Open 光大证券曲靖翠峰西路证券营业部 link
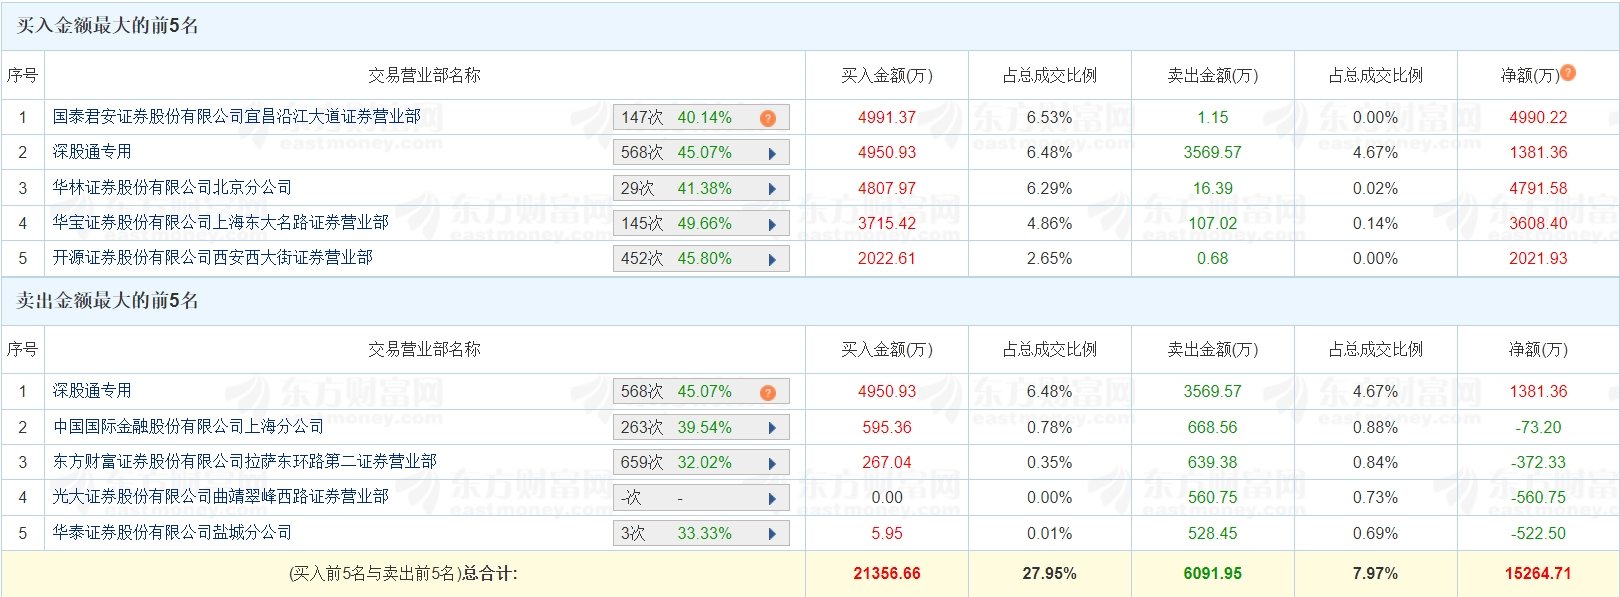Image resolution: width=1620 pixels, height=597 pixels. click(x=221, y=497)
